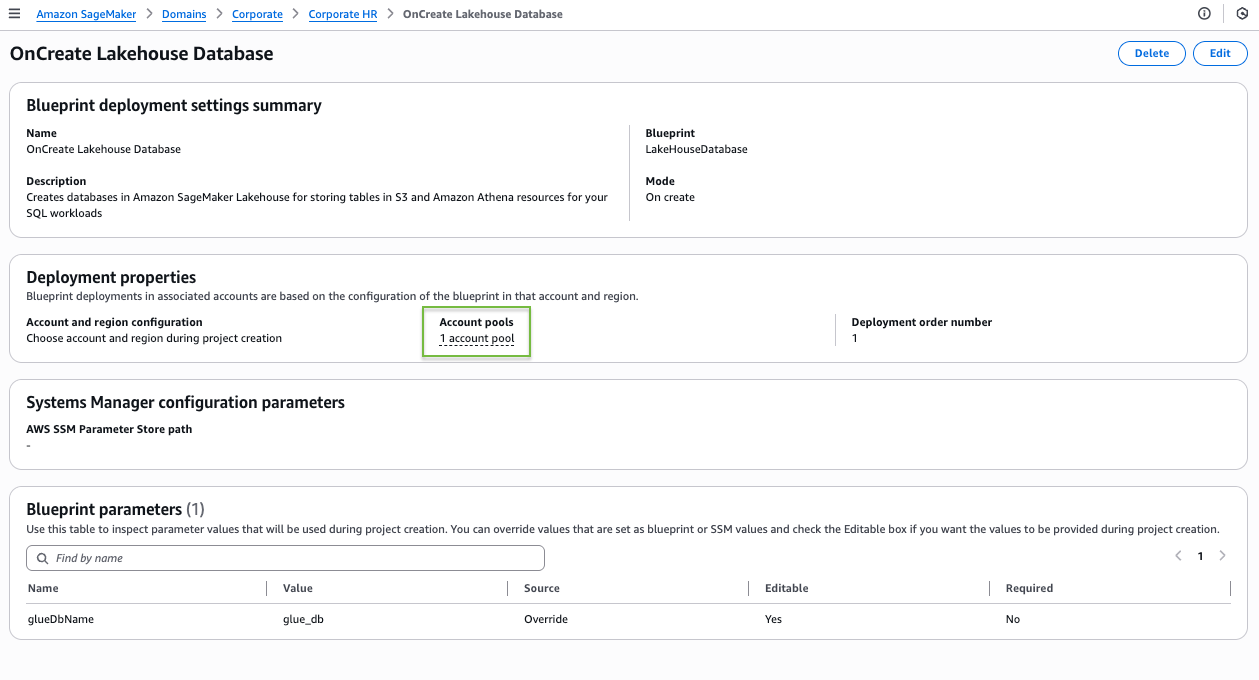Click the No value under Required
The image size is (1259, 680).
point(1013,619)
